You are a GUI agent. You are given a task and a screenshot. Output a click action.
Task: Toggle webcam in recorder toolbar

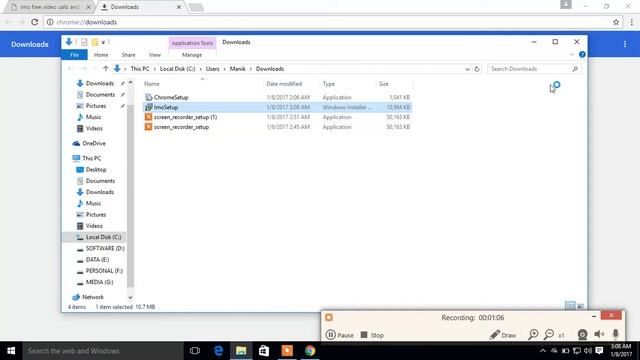click(582, 335)
